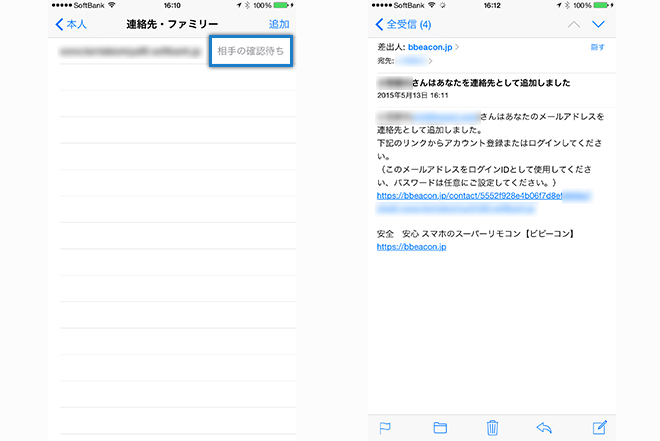Delete email with trash icon

[492, 428]
